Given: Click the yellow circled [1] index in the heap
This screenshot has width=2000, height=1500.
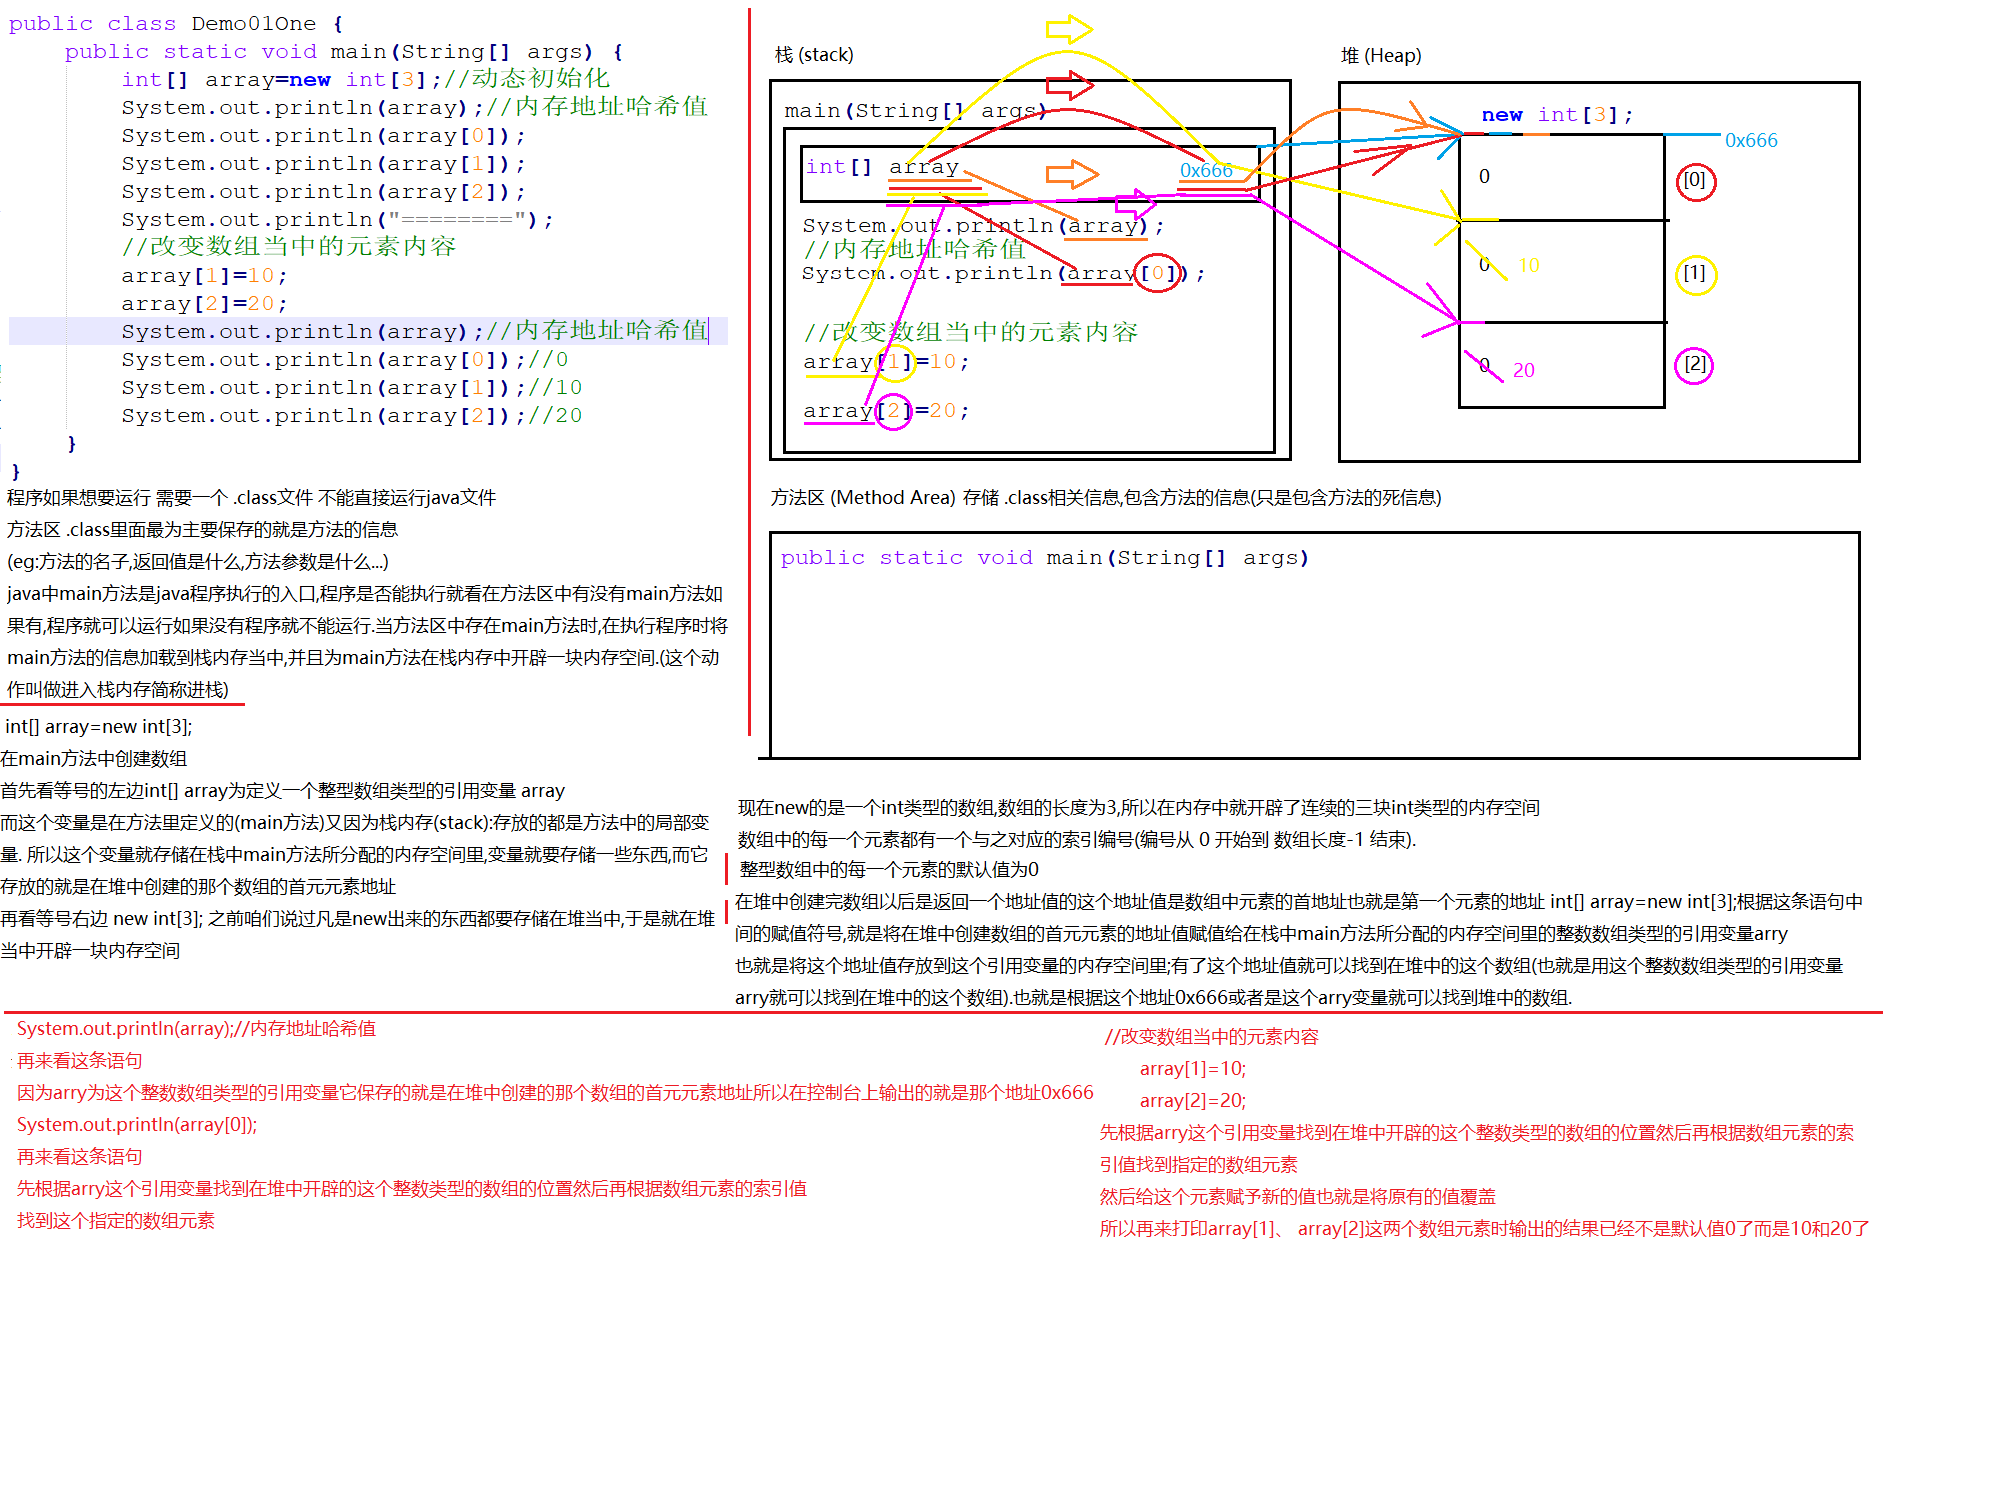Looking at the screenshot, I should [x=1695, y=274].
